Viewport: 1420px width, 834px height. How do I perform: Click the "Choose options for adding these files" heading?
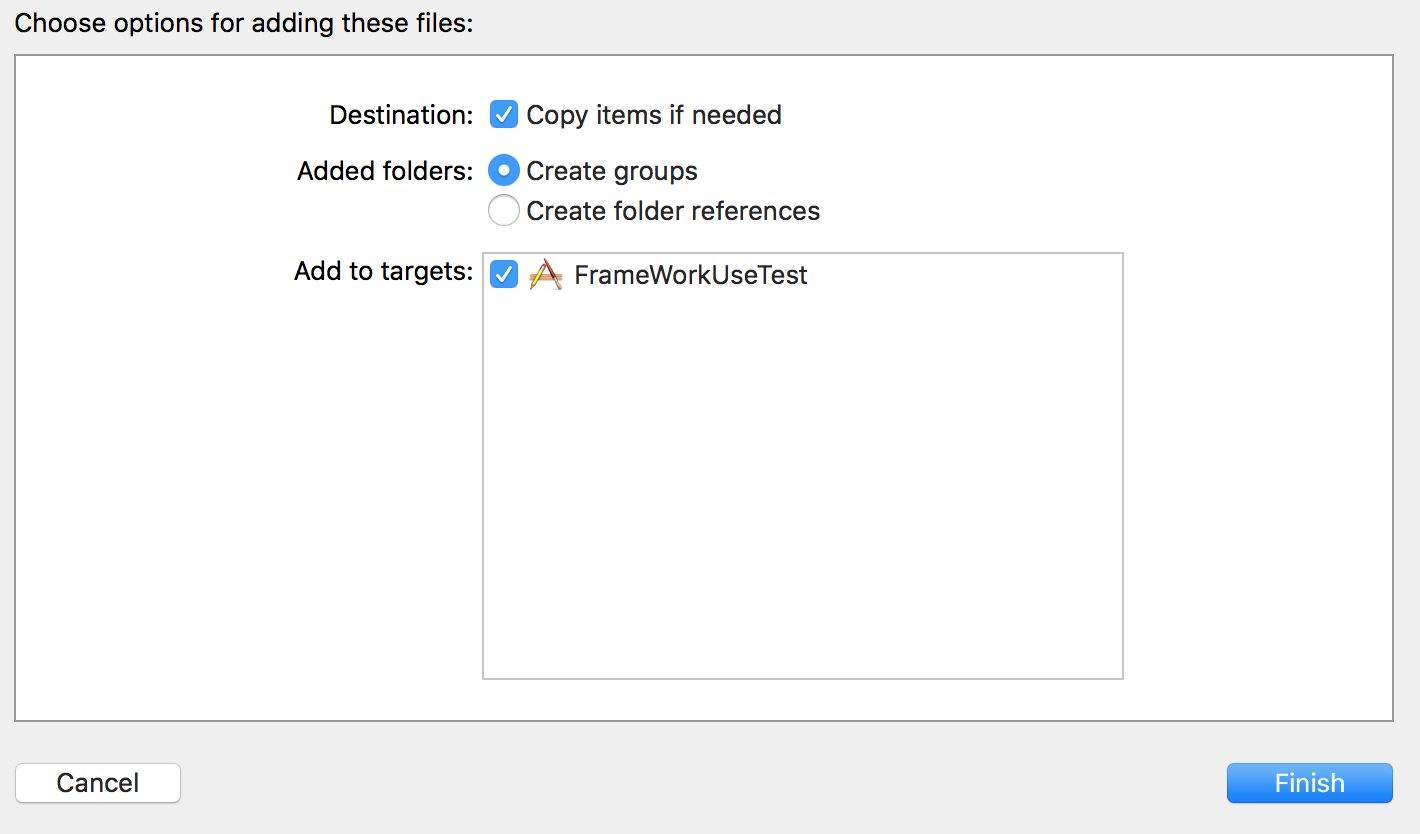coord(243,23)
